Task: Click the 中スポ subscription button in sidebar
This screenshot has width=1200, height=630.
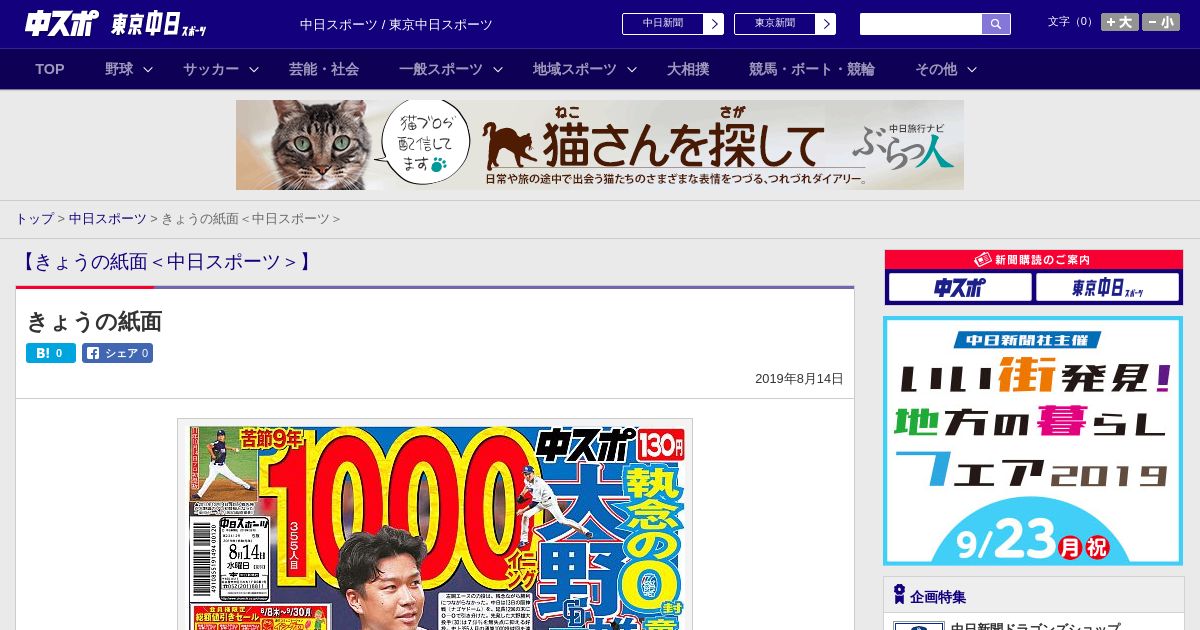Action: (960, 288)
